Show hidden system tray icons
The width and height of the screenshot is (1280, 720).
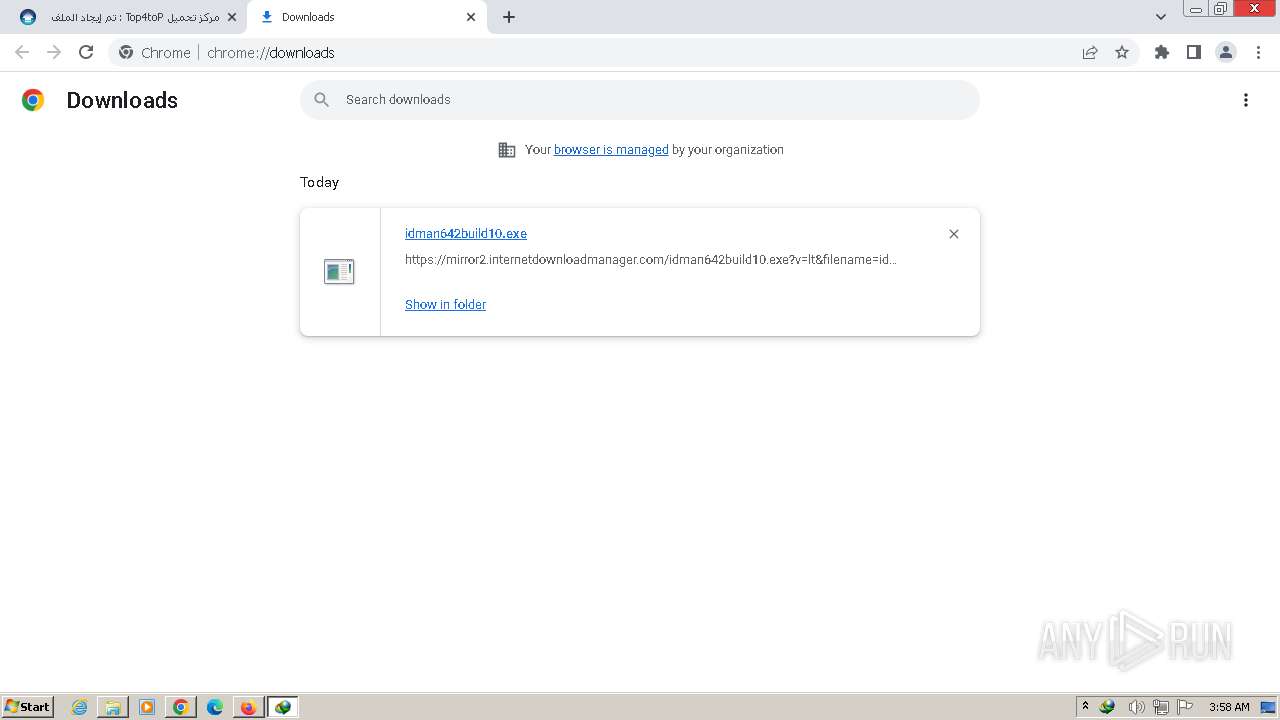click(1085, 707)
